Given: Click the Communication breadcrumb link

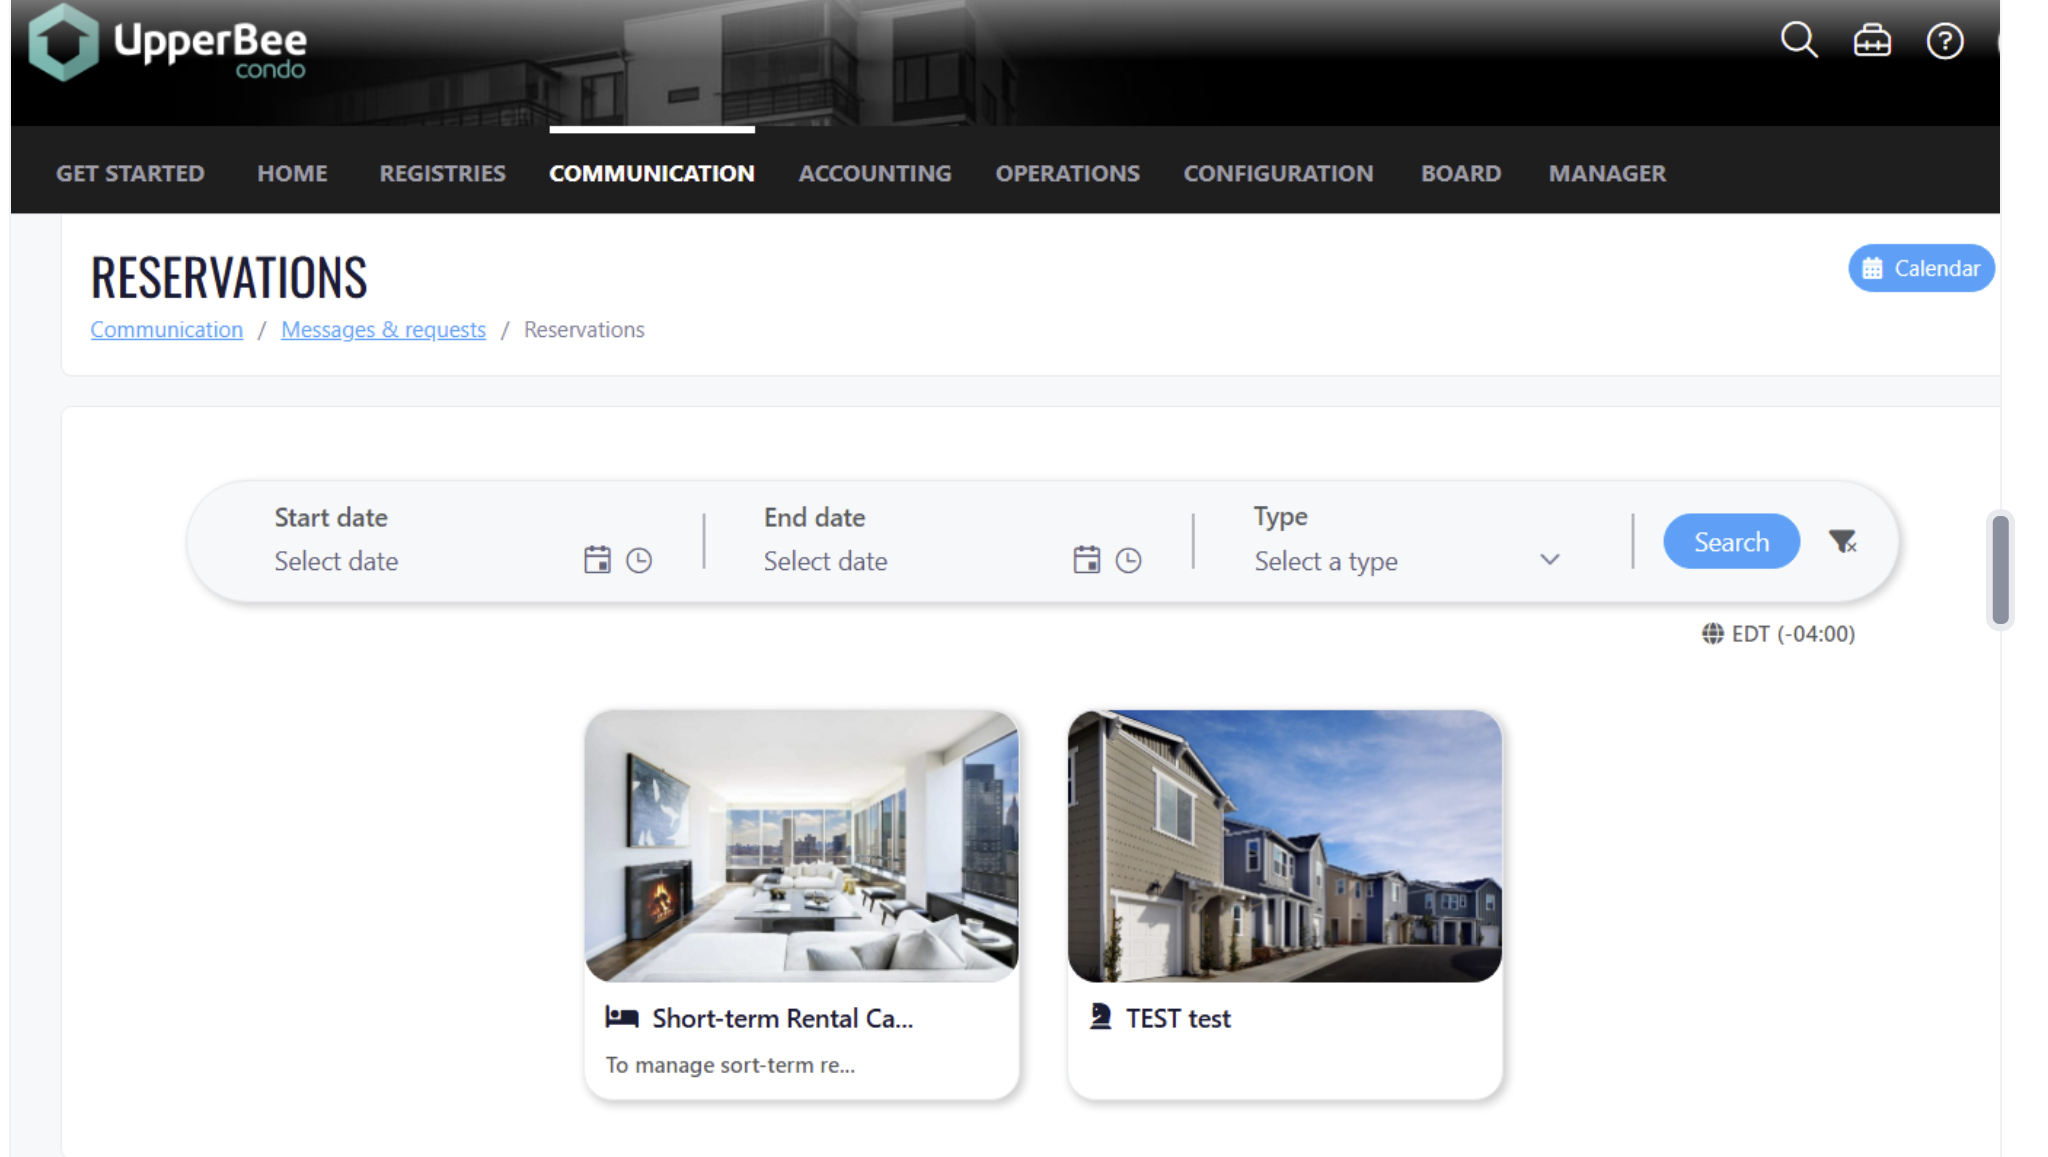Looking at the screenshot, I should (x=166, y=330).
